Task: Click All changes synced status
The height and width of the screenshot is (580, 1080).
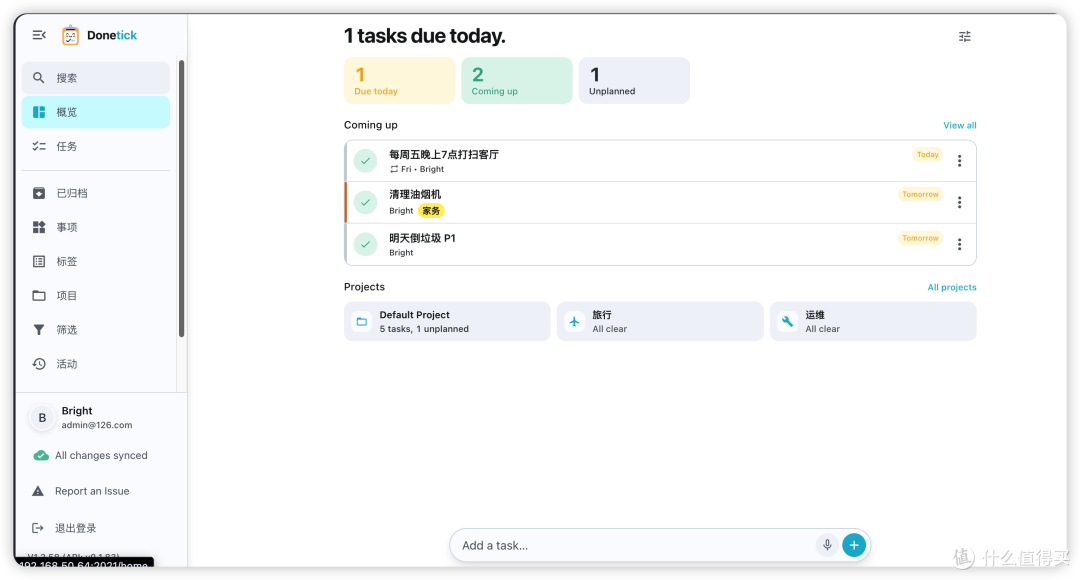Action: [101, 455]
